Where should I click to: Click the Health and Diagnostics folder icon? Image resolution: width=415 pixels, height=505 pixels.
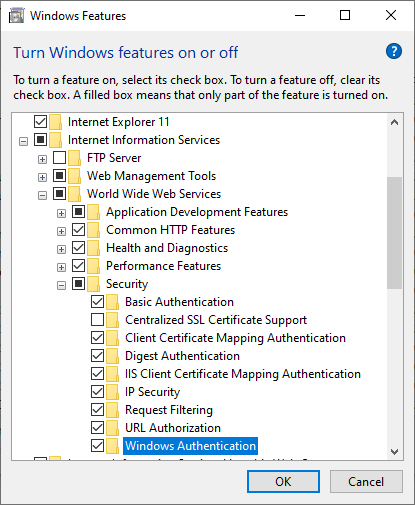pos(93,248)
